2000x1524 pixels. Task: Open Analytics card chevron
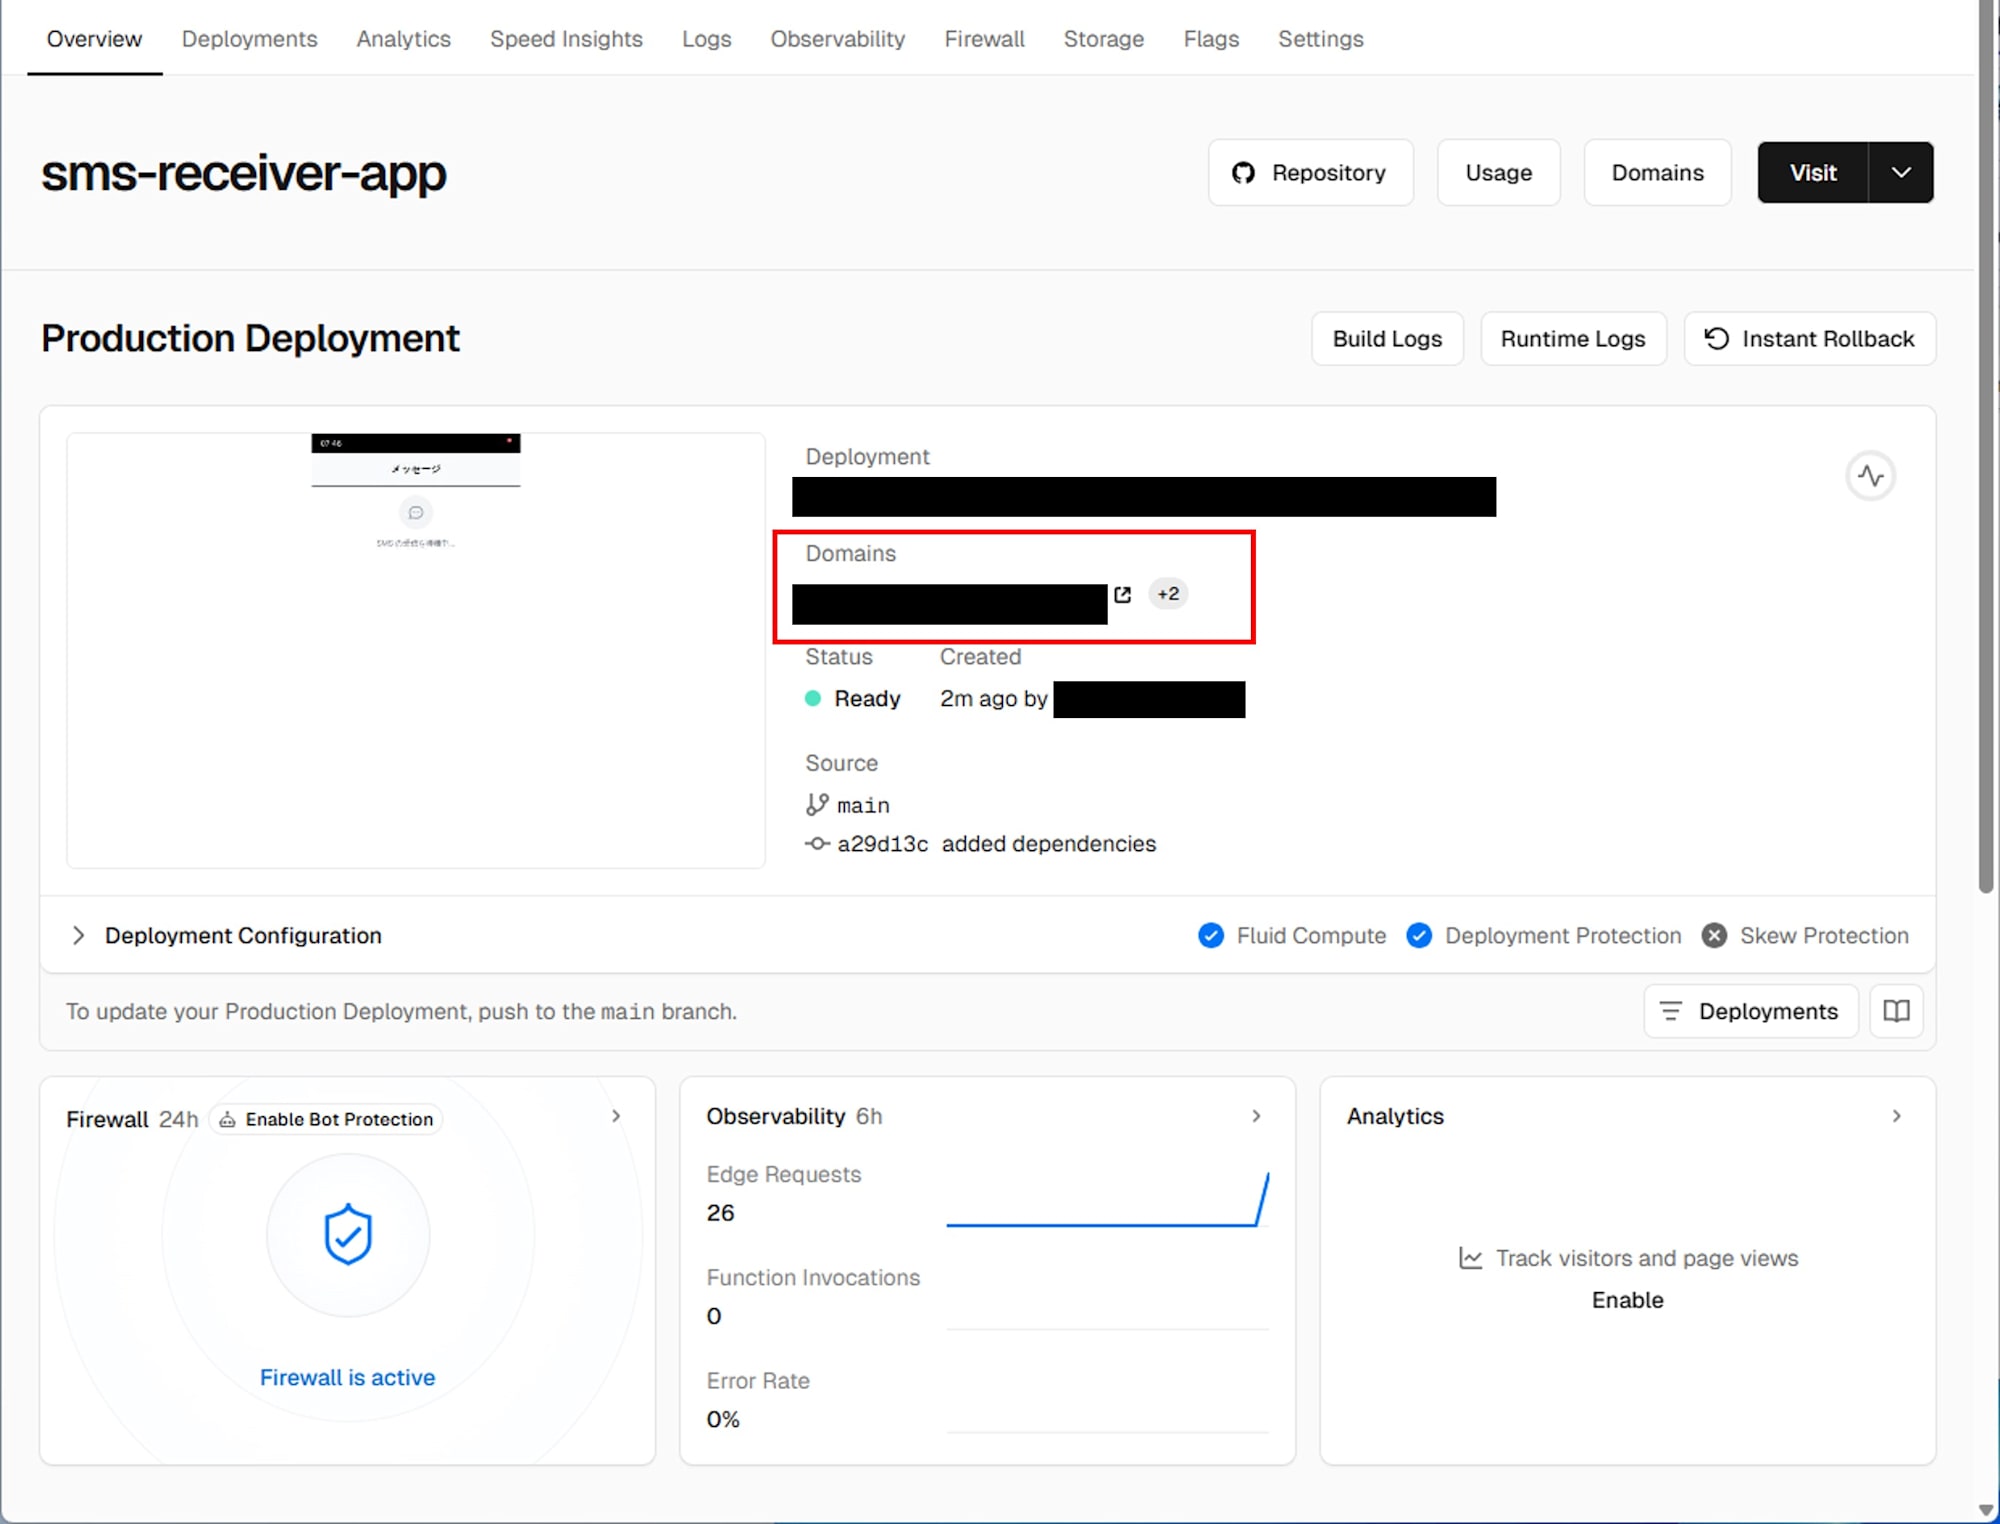(x=1896, y=1116)
